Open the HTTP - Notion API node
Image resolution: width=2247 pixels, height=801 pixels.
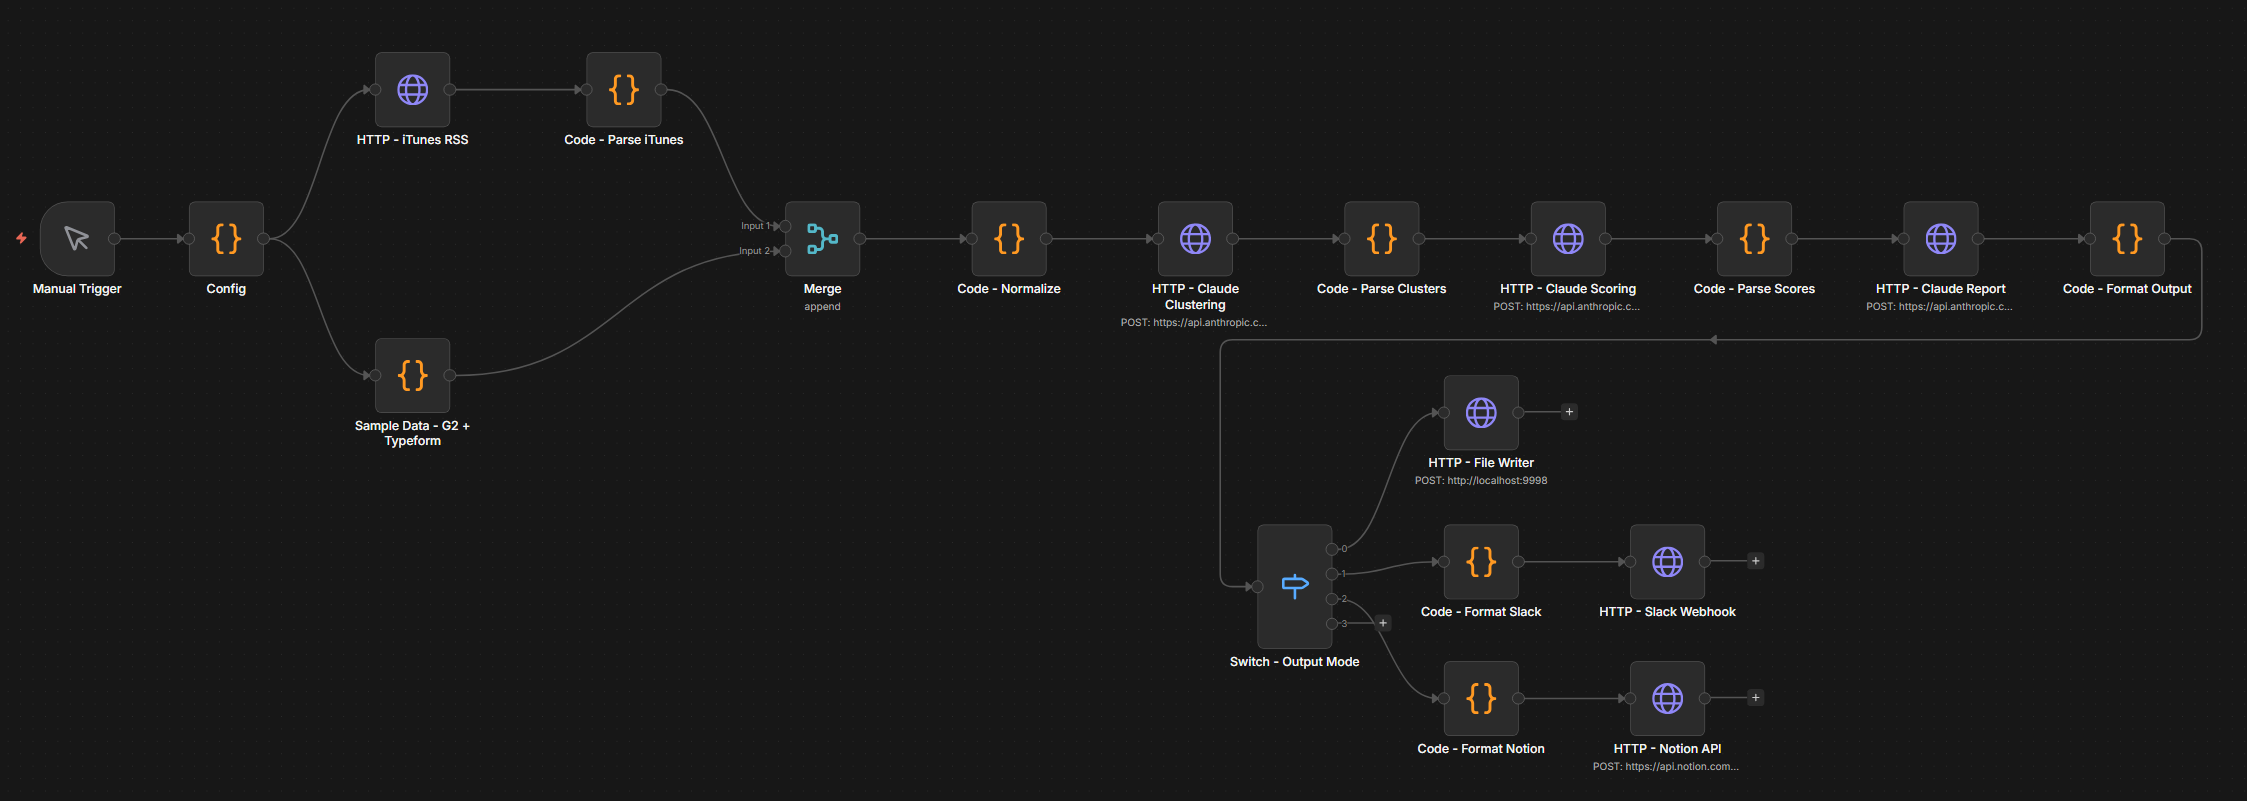pyautogui.click(x=1667, y=699)
